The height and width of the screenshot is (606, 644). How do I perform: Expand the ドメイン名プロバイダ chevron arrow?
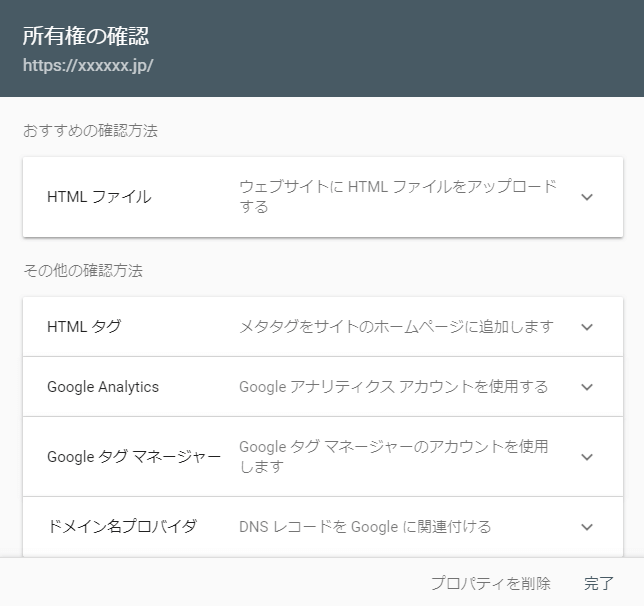587,527
